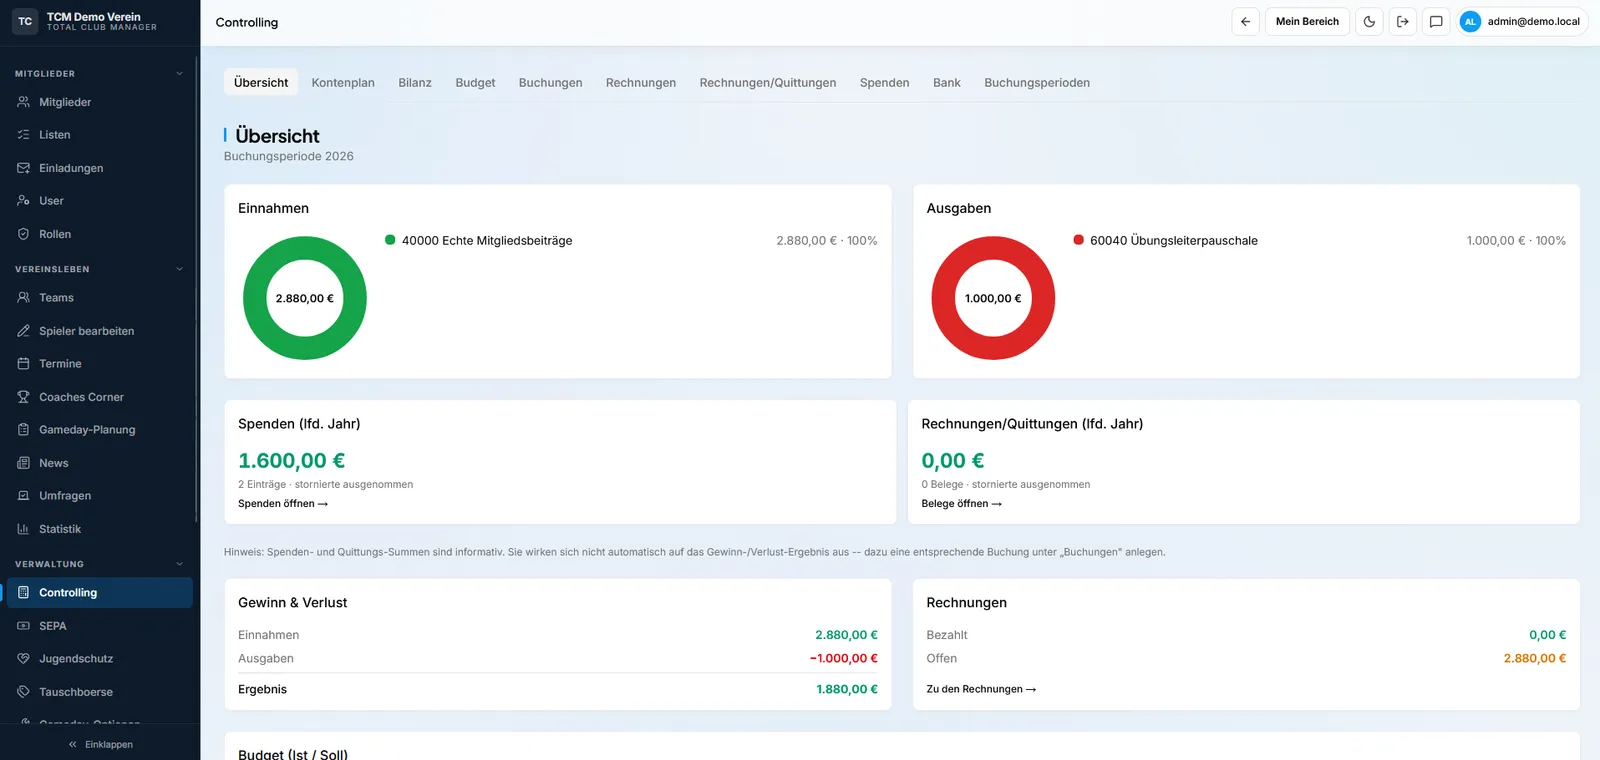Open Einladungen via its envelope icon

tap(23, 168)
